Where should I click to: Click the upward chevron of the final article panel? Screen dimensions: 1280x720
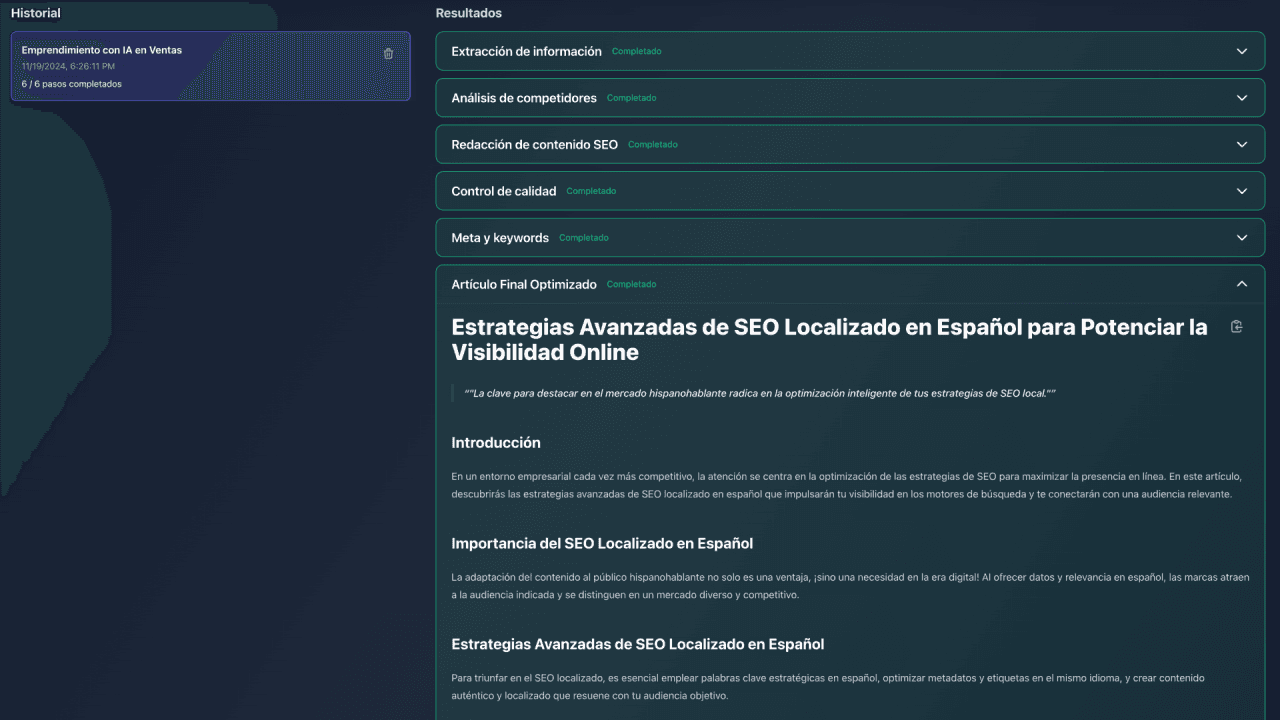(1242, 283)
